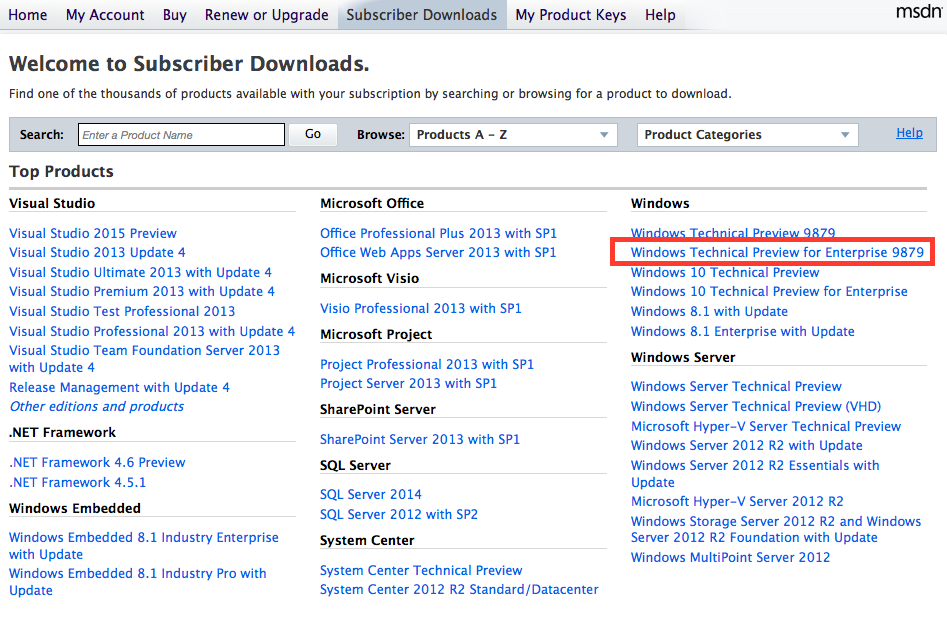Click the msdn logo
The height and width of the screenshot is (621, 947).
click(920, 12)
